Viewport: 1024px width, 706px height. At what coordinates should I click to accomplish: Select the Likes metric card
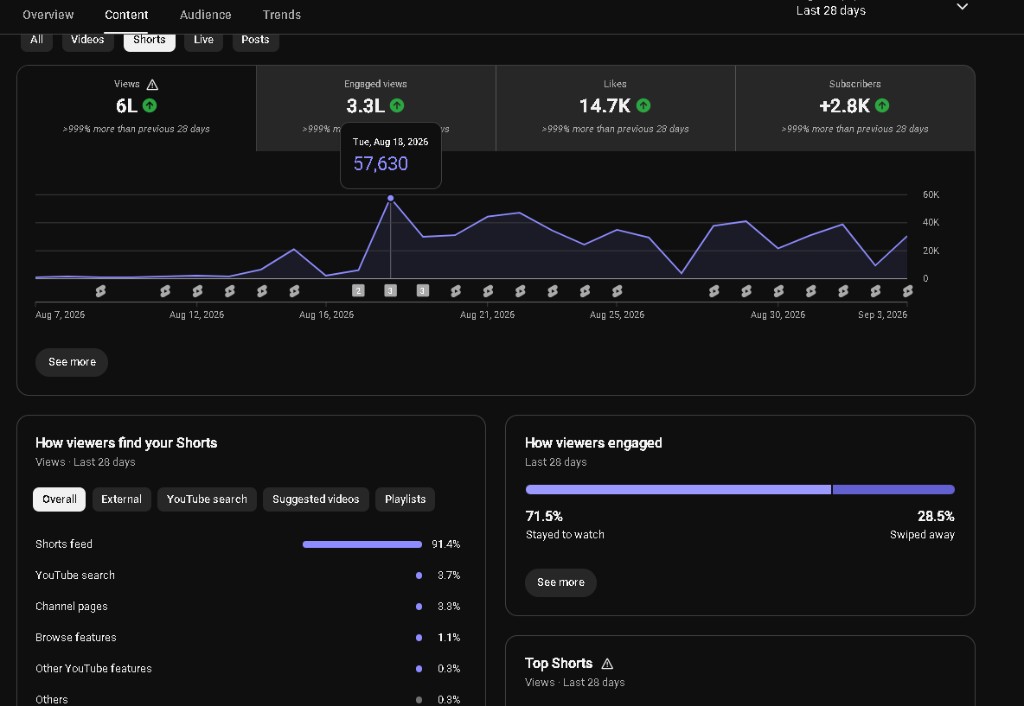615,108
